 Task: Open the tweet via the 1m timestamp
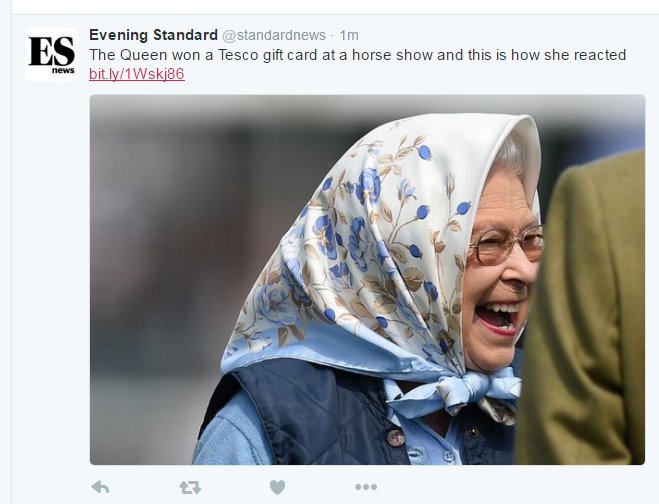[x=349, y=35]
